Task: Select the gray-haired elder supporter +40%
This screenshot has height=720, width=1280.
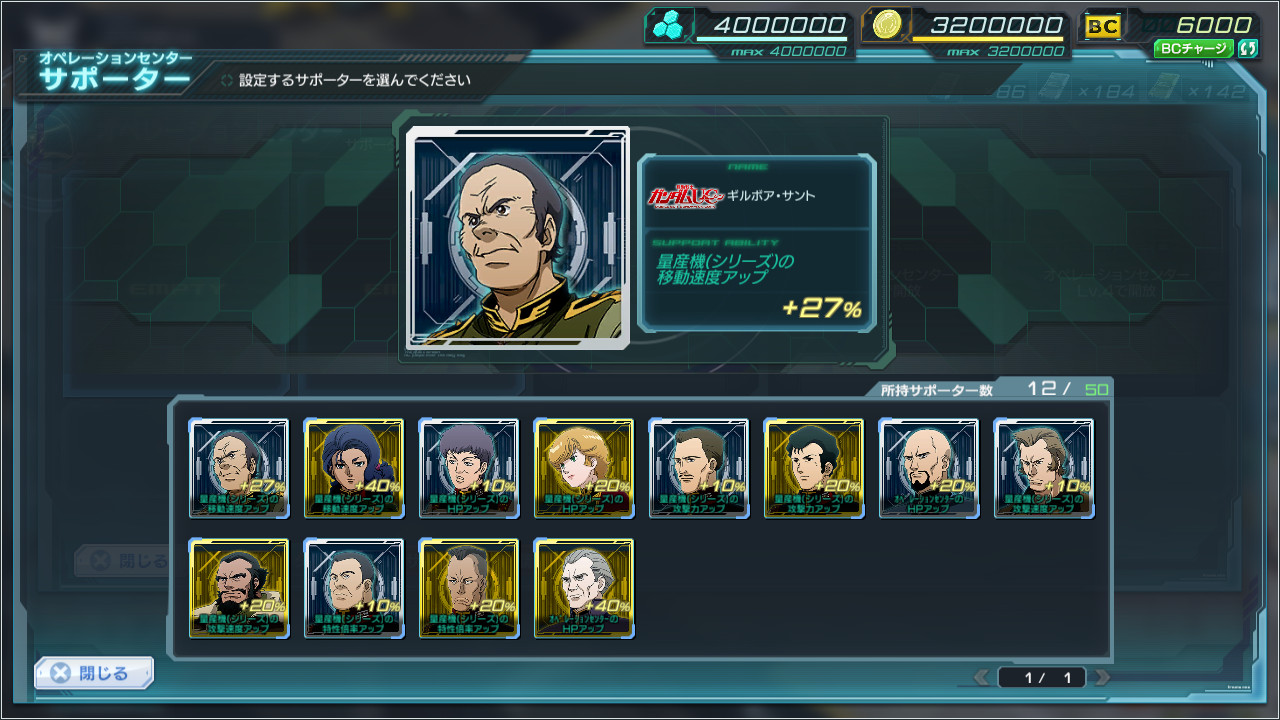Action: (584, 588)
